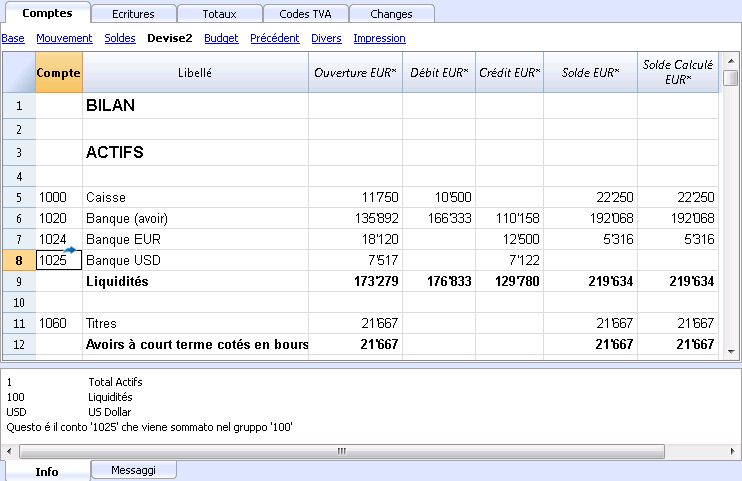The image size is (742, 481).
Task: Click the Solde Calculé EUR* column header
Action: click(678, 72)
